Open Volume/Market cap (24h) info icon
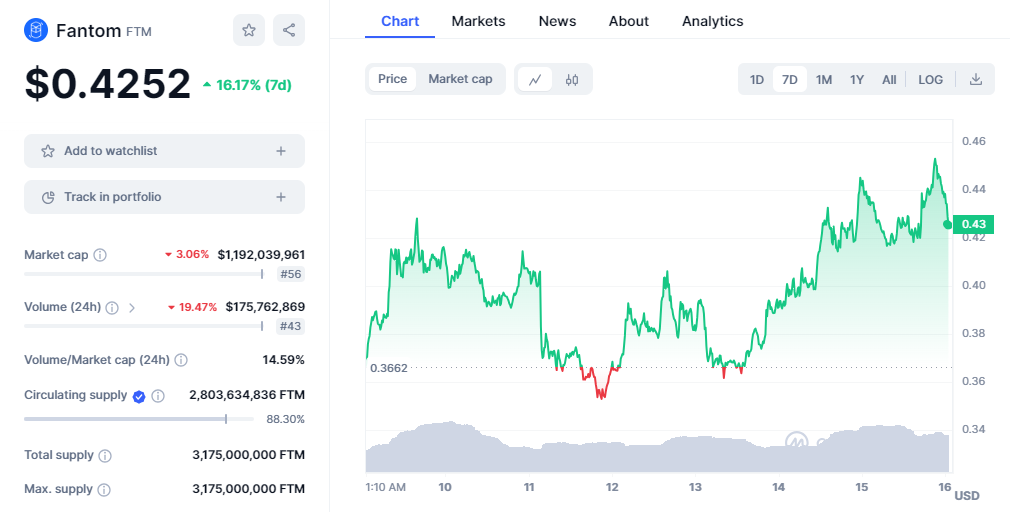Image resolution: width=1010 pixels, height=512 pixels. click(181, 360)
